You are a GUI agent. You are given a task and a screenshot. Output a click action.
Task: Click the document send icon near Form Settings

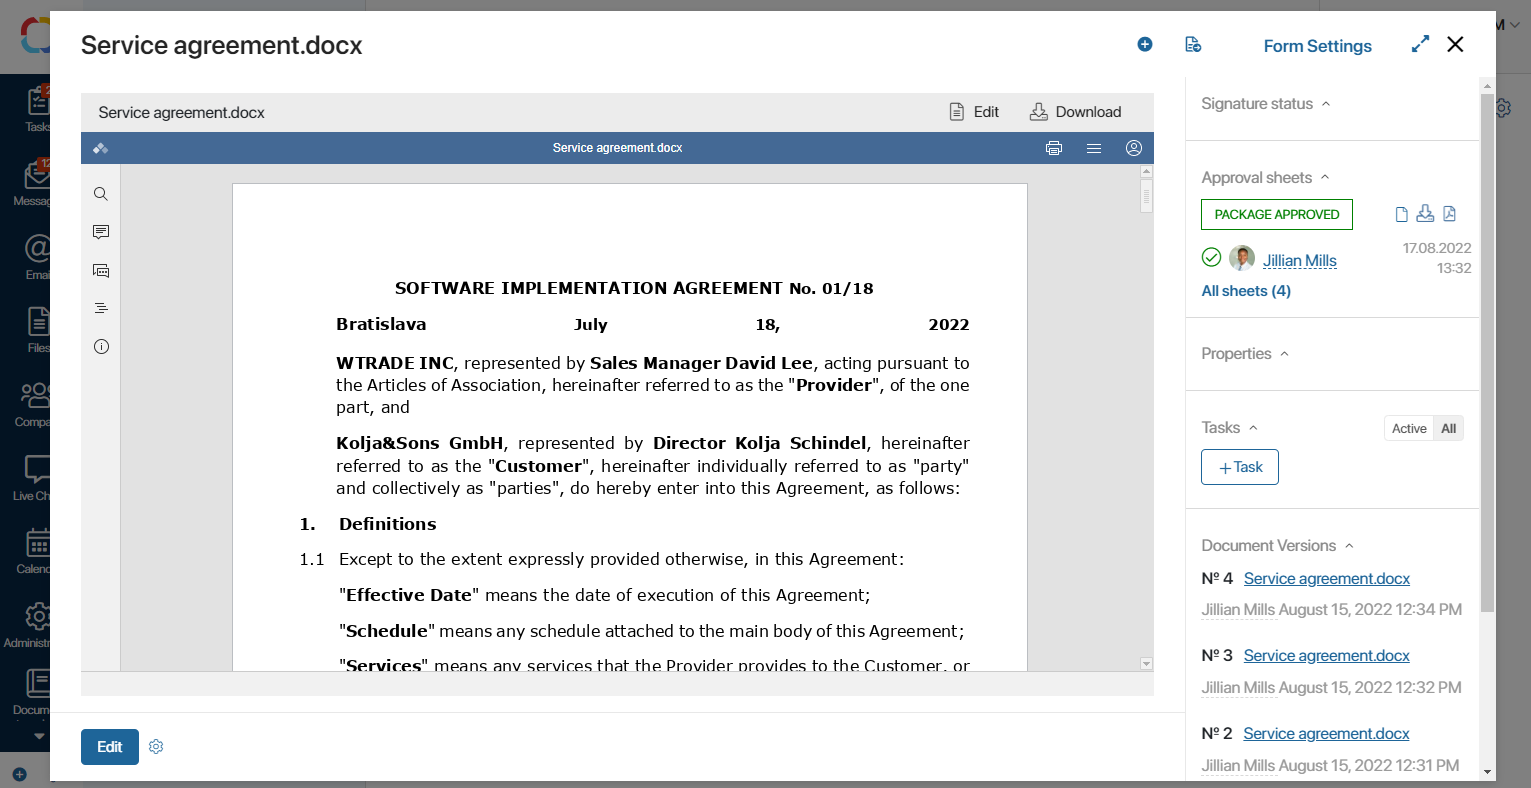[x=1192, y=44]
